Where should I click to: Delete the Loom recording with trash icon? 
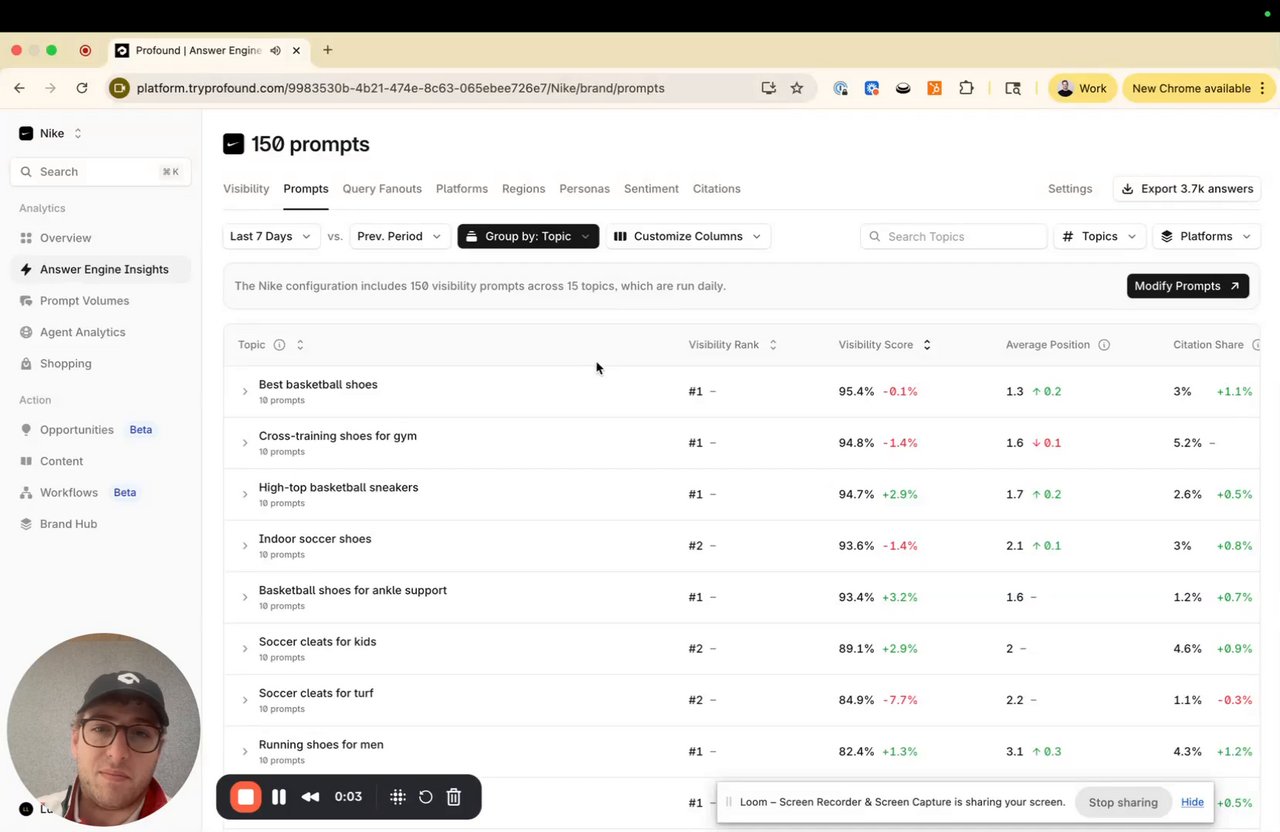point(453,797)
